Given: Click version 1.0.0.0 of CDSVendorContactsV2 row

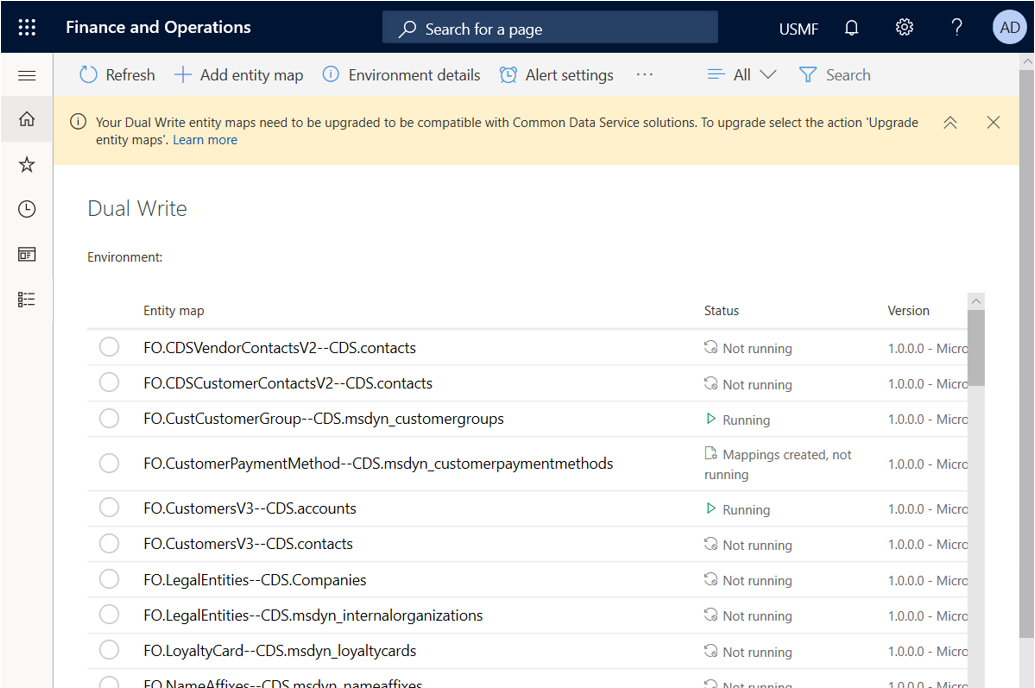Looking at the screenshot, I should [927, 348].
